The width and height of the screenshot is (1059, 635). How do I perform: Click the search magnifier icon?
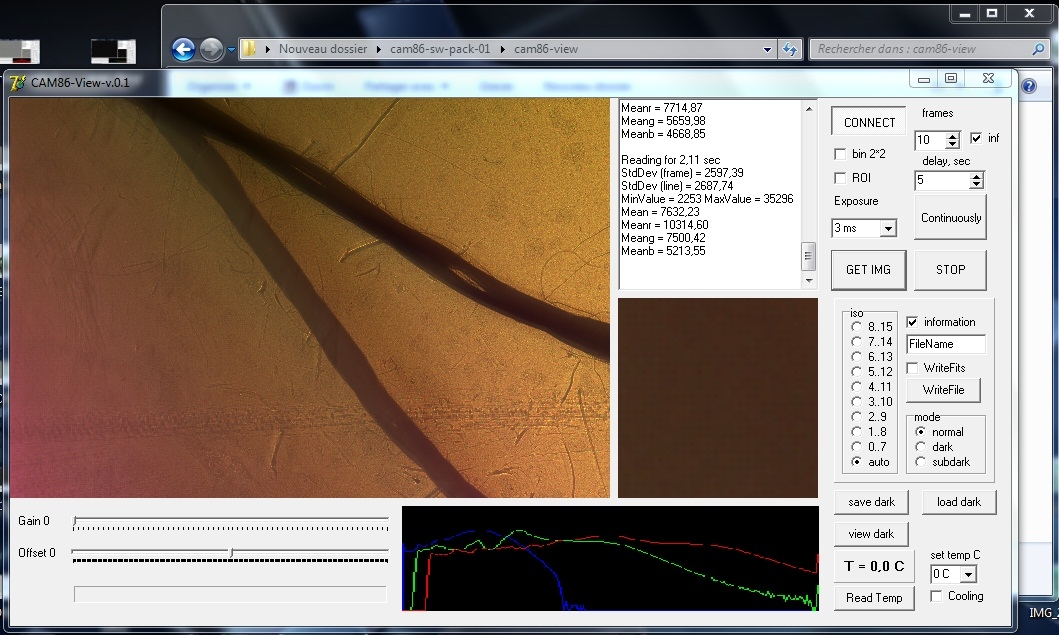[1038, 49]
